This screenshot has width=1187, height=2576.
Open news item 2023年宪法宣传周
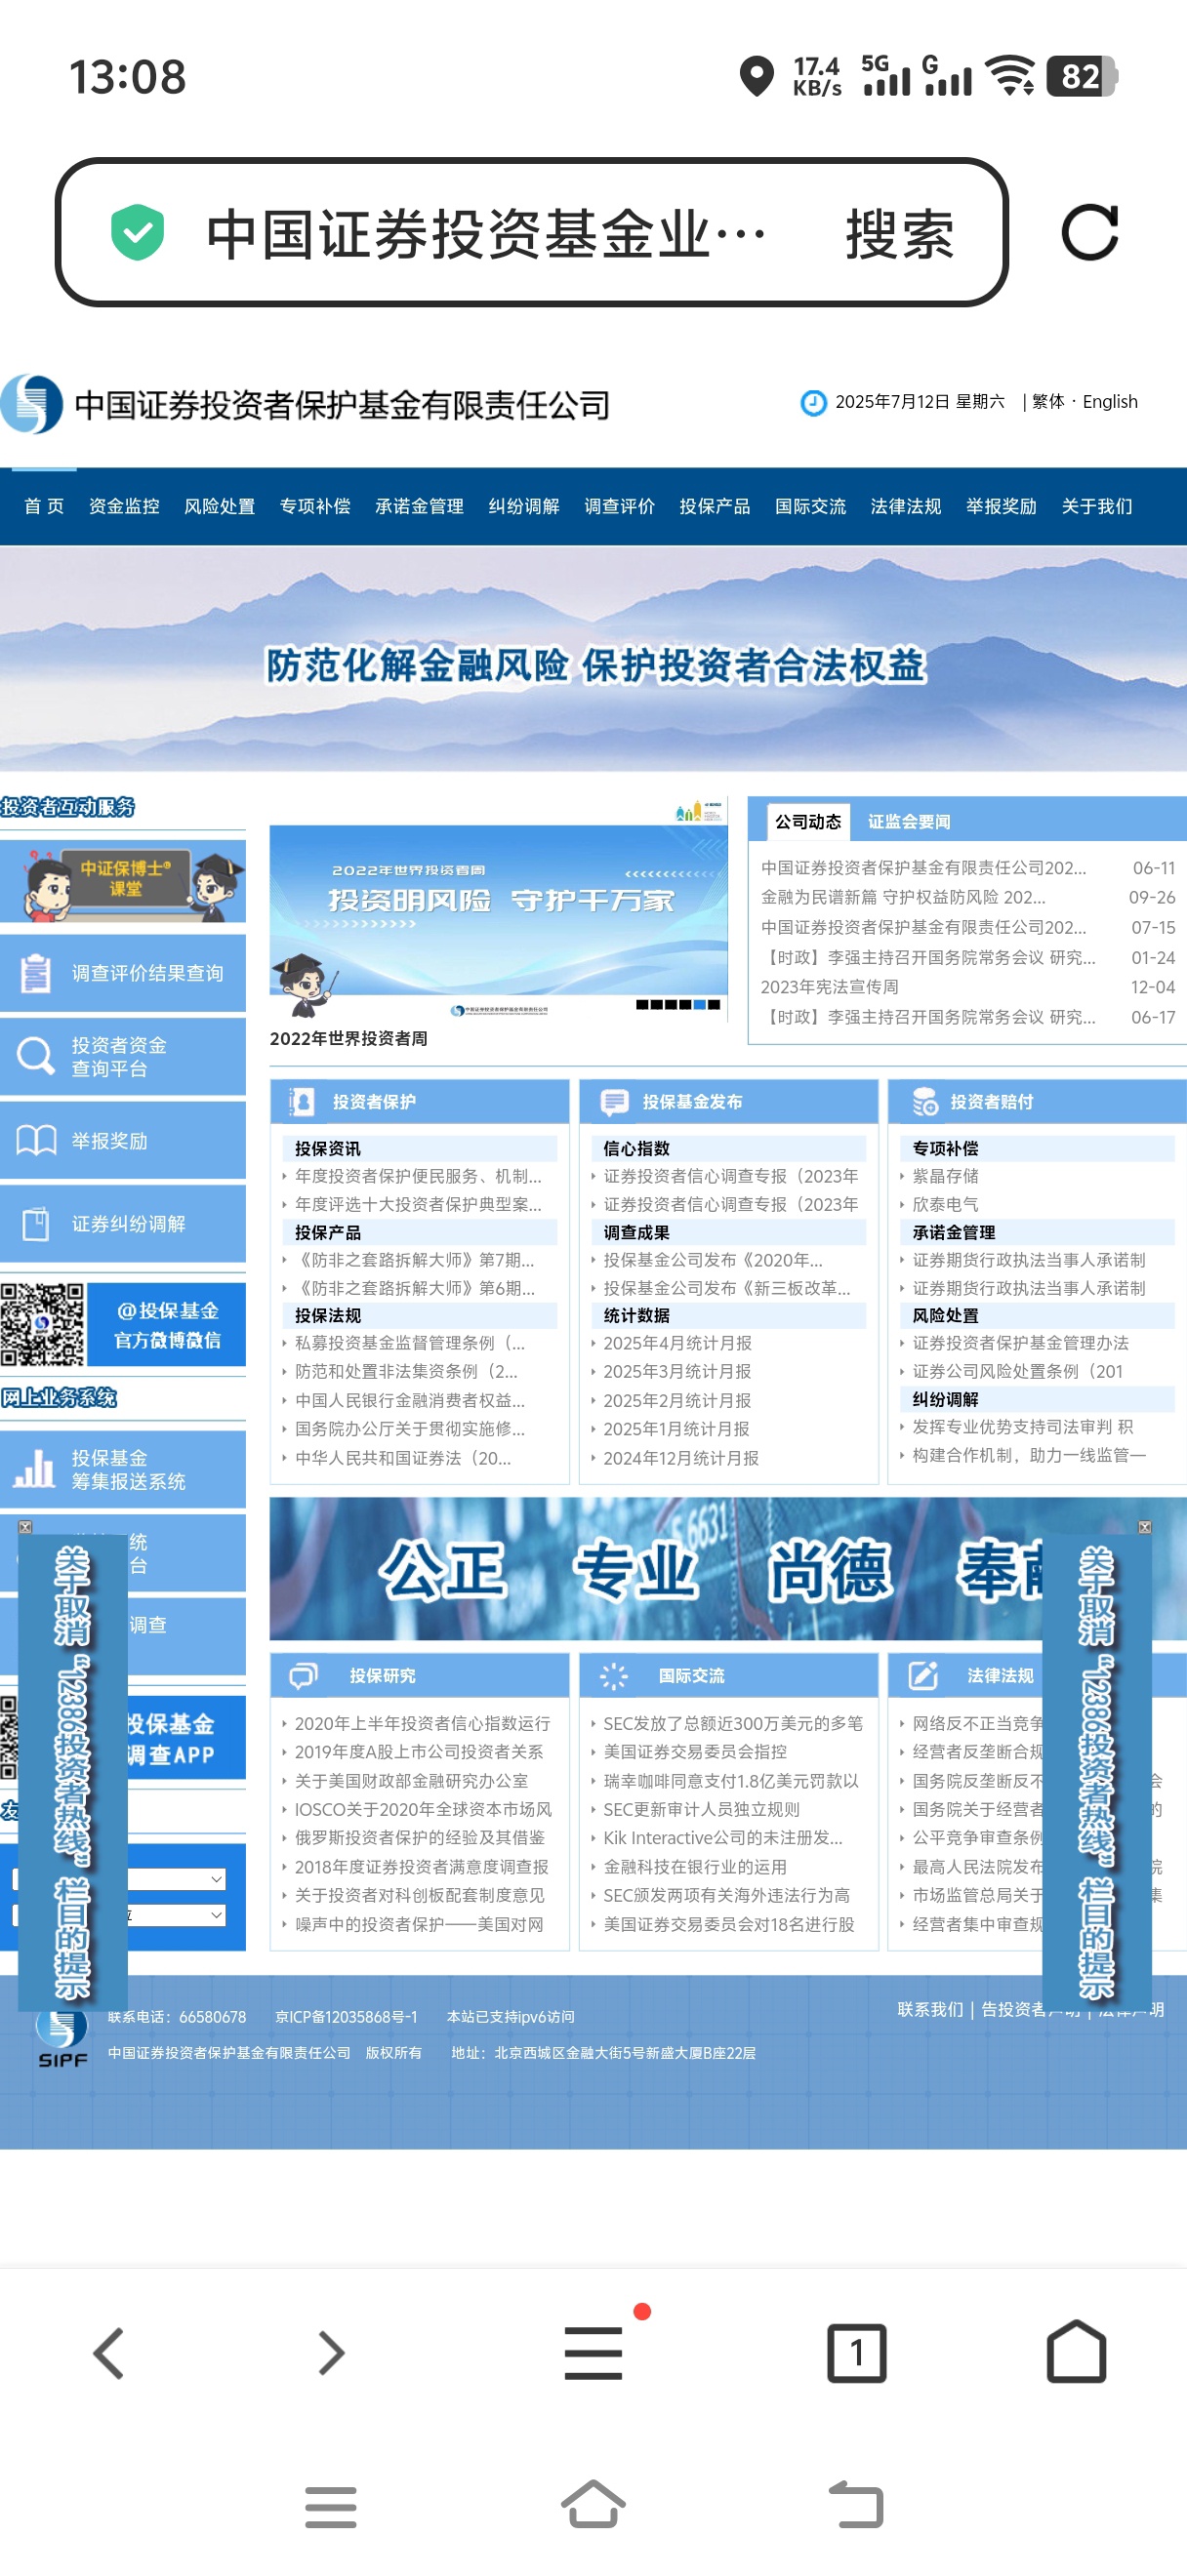tap(829, 987)
